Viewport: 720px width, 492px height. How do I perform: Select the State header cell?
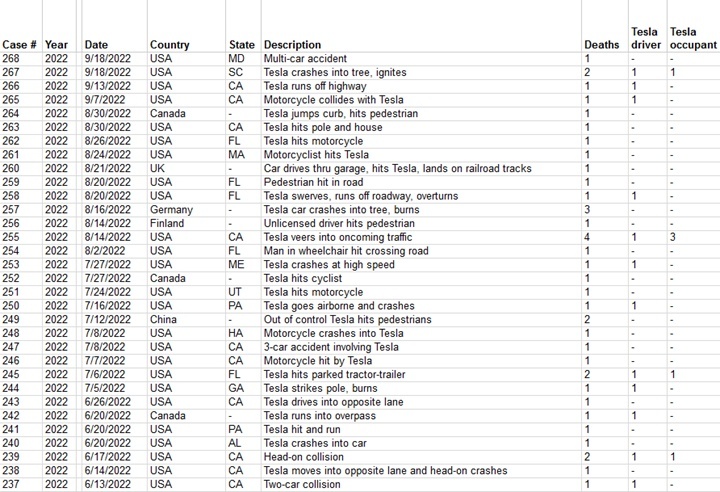pos(242,45)
